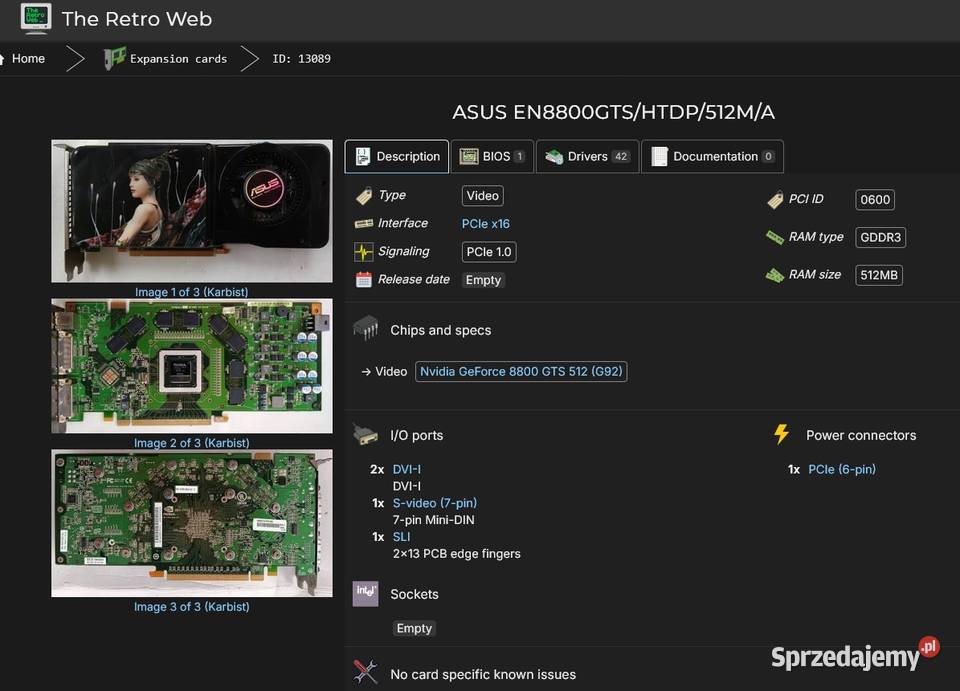Open the DVI-I port link
The width and height of the screenshot is (960, 691).
[407, 469]
